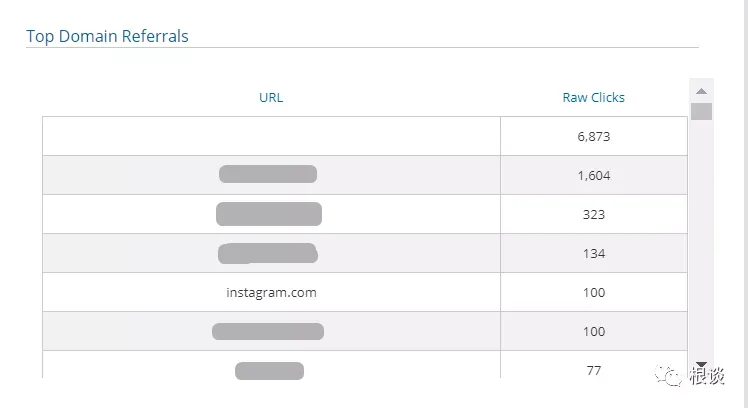
Task: Click the blurred URL in the 323 row
Action: pyautogui.click(x=269, y=214)
